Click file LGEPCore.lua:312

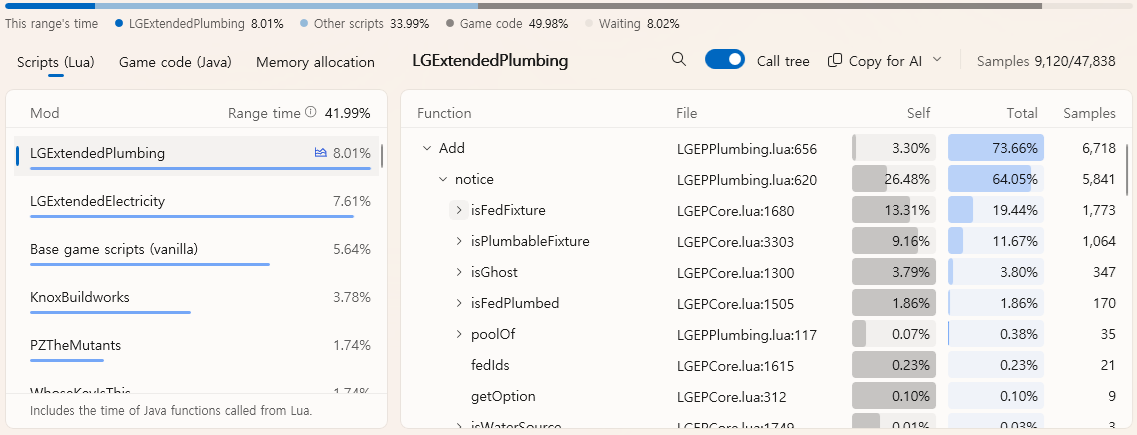(x=731, y=397)
